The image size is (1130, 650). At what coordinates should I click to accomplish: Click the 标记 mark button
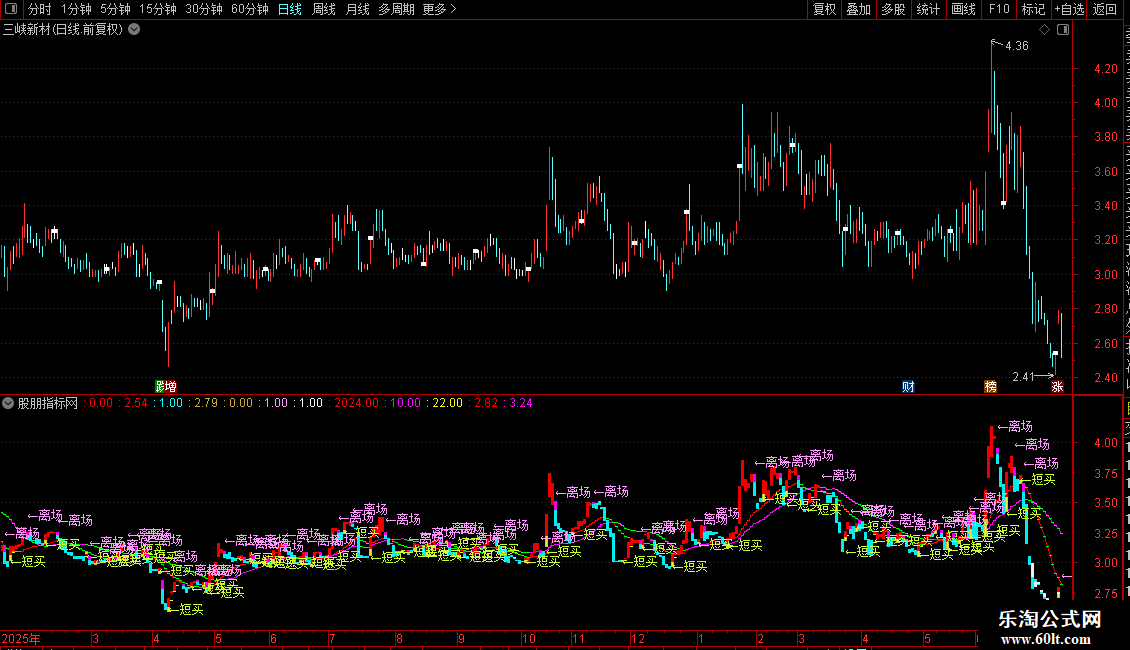click(x=1033, y=9)
